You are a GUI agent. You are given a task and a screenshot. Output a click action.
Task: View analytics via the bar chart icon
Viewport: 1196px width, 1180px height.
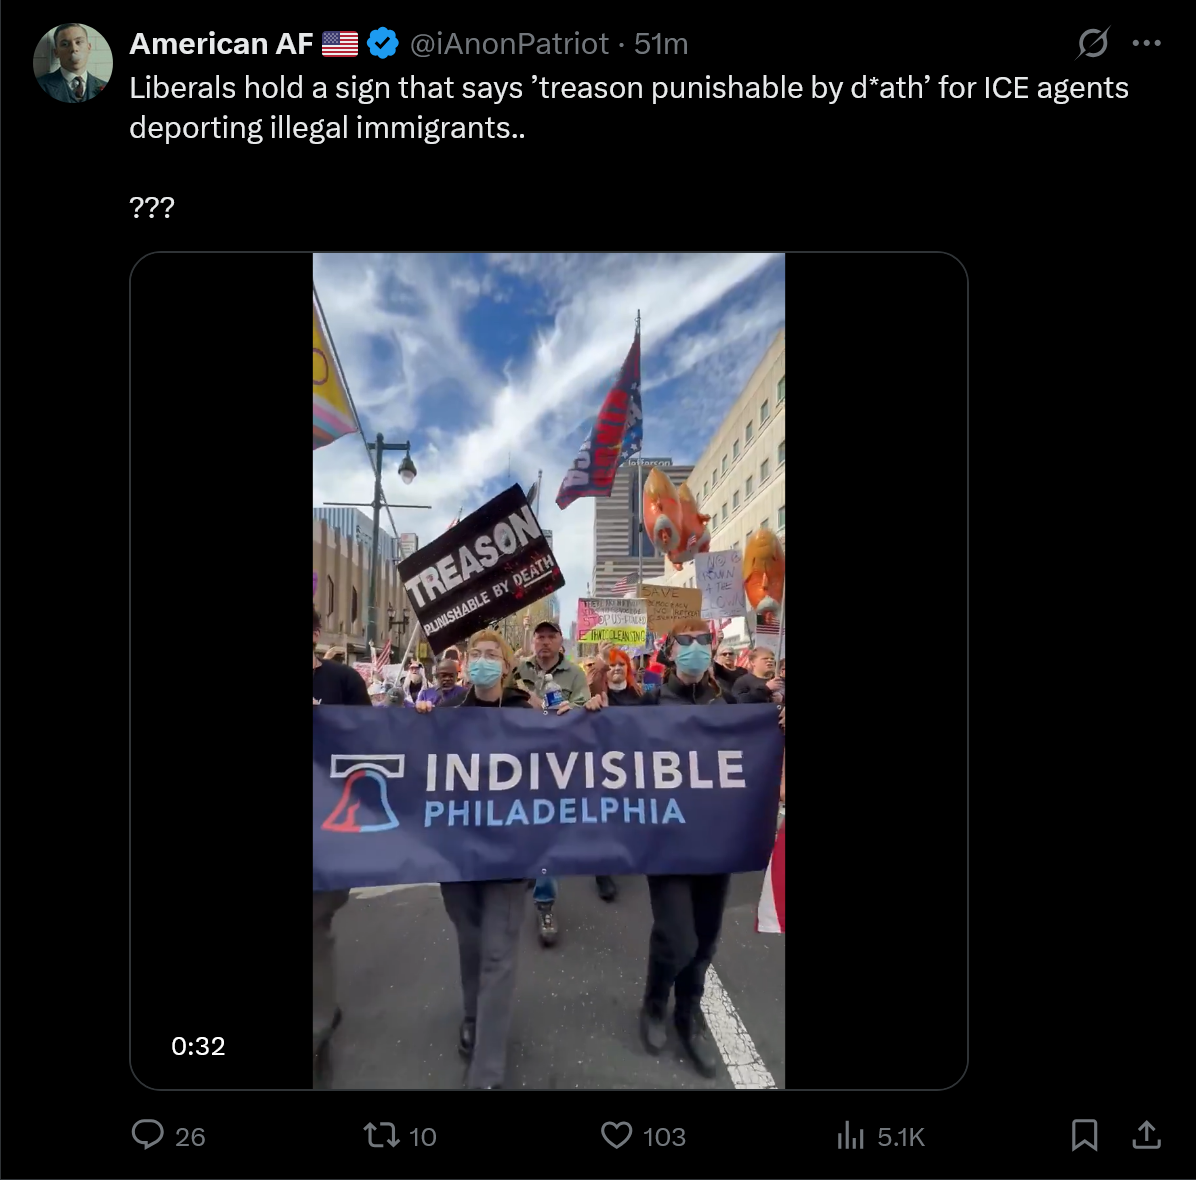[x=850, y=1135]
